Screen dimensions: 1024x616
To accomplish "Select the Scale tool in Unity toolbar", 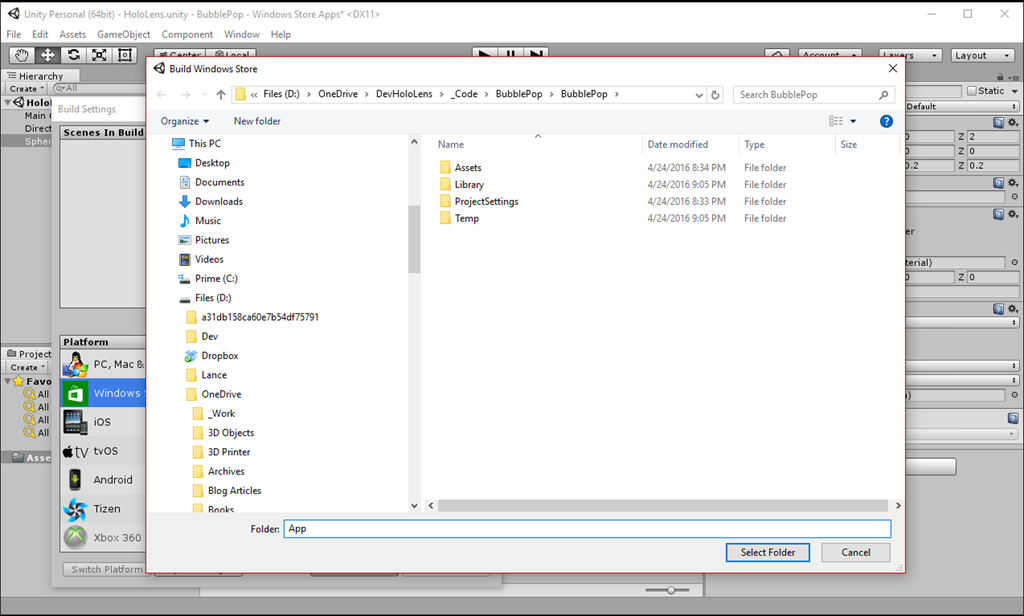I will click(99, 55).
